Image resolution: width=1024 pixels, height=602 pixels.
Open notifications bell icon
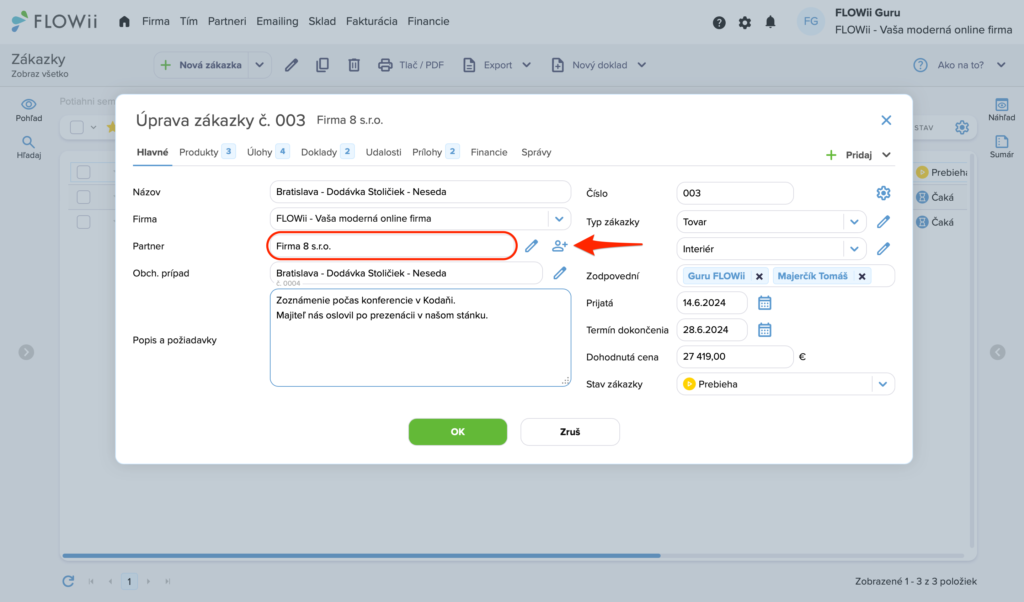771,22
